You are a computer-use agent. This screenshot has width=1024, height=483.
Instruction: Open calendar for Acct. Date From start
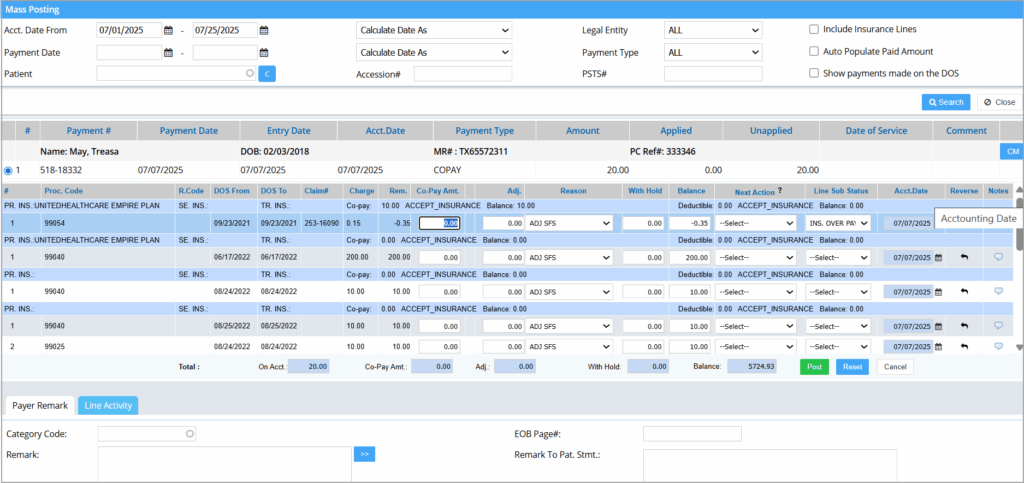[168, 30]
